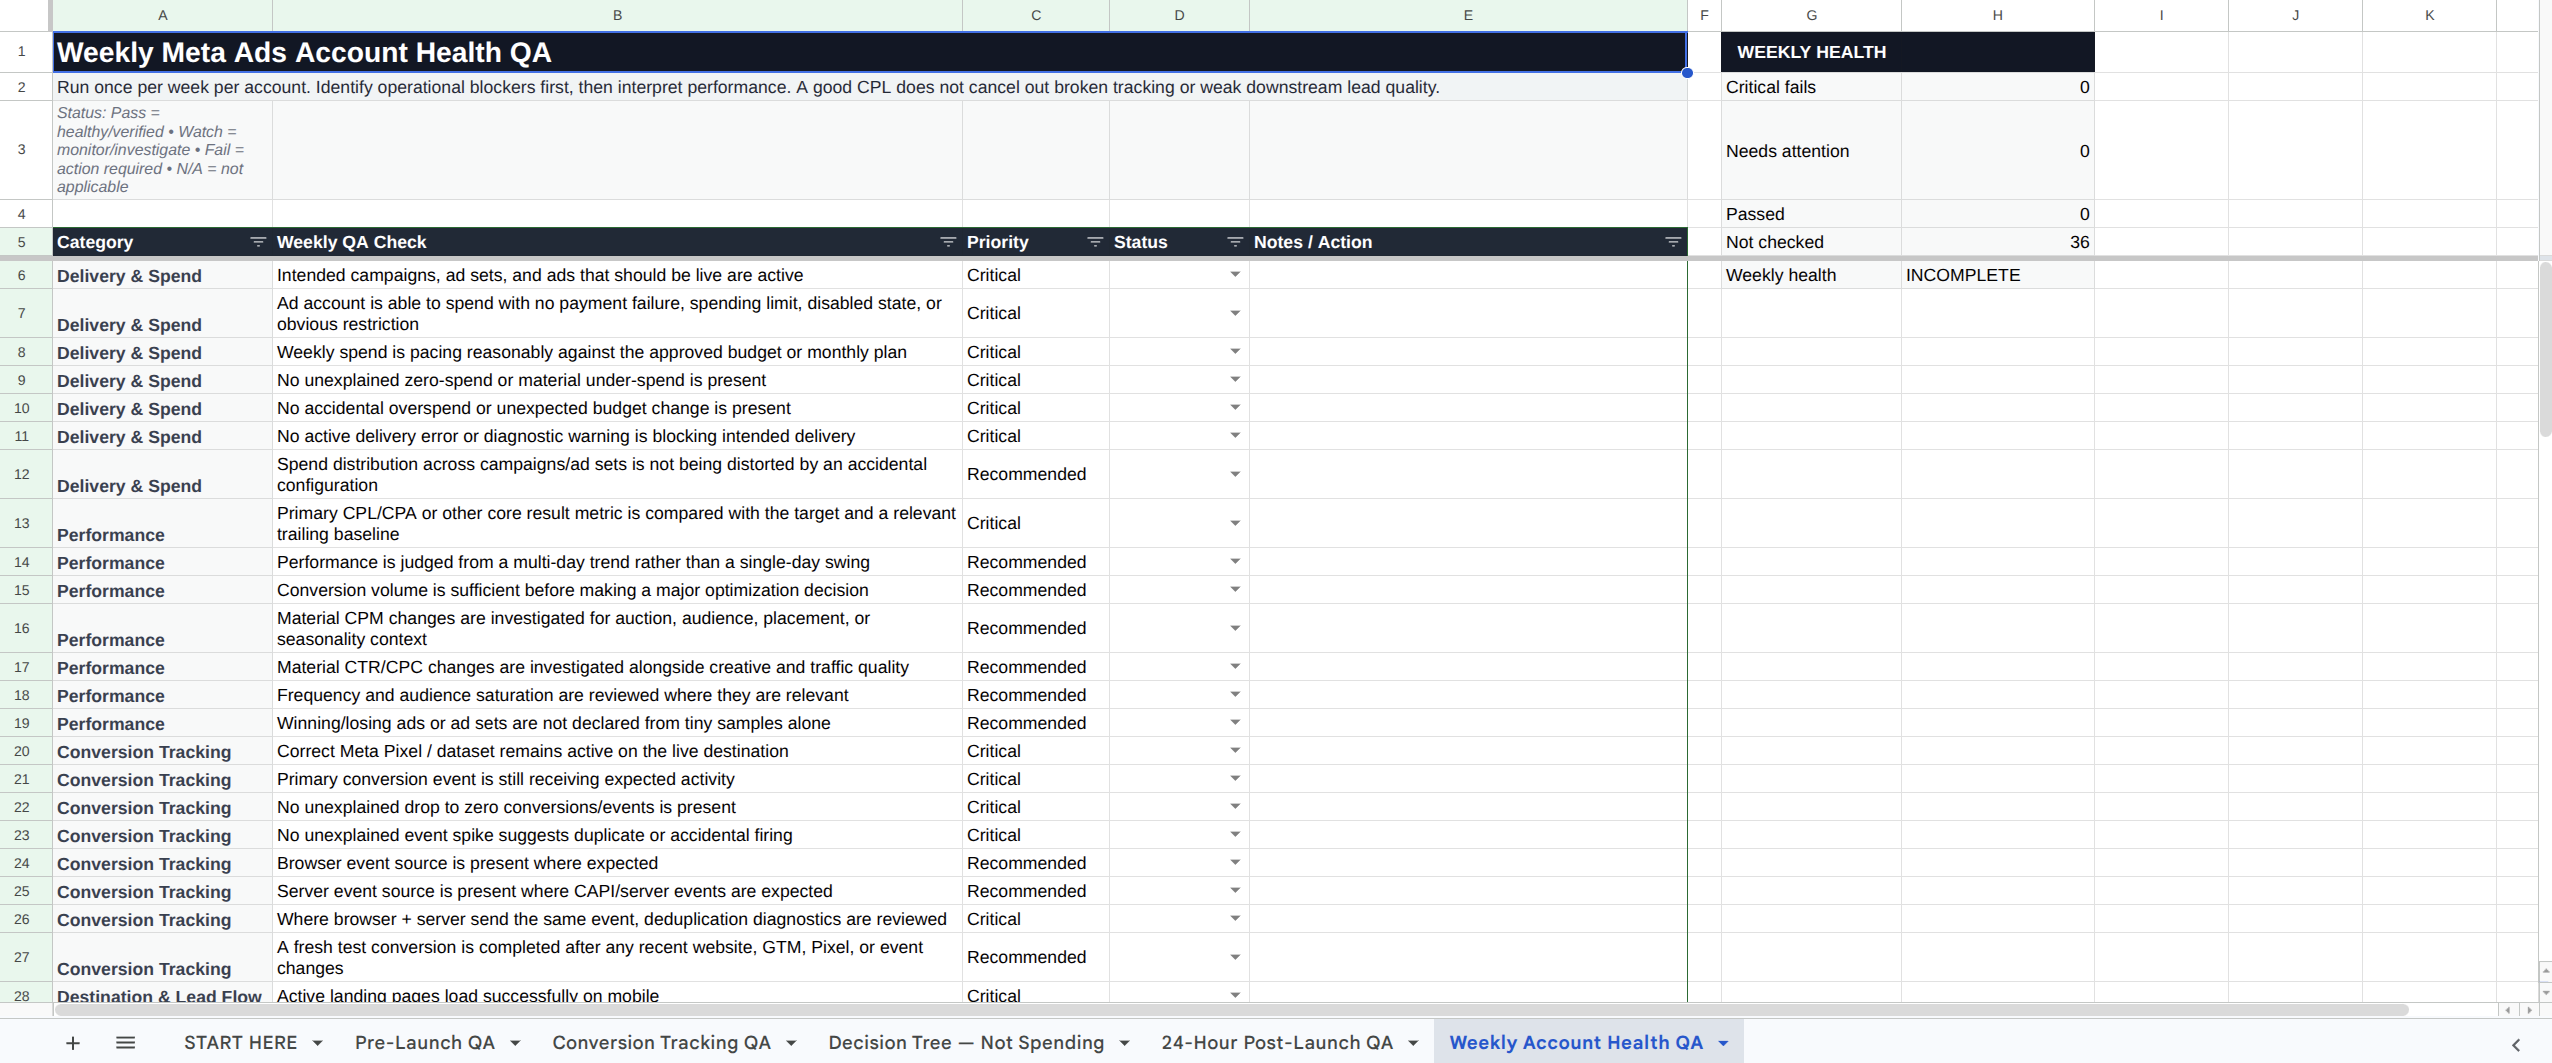Open Status dropdown for 'Spend distribution' row

[1235, 475]
